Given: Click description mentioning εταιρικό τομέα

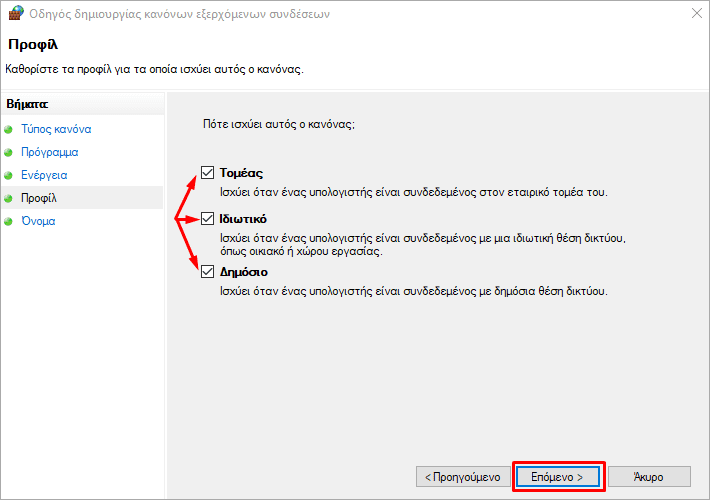Looking at the screenshot, I should tap(414, 192).
